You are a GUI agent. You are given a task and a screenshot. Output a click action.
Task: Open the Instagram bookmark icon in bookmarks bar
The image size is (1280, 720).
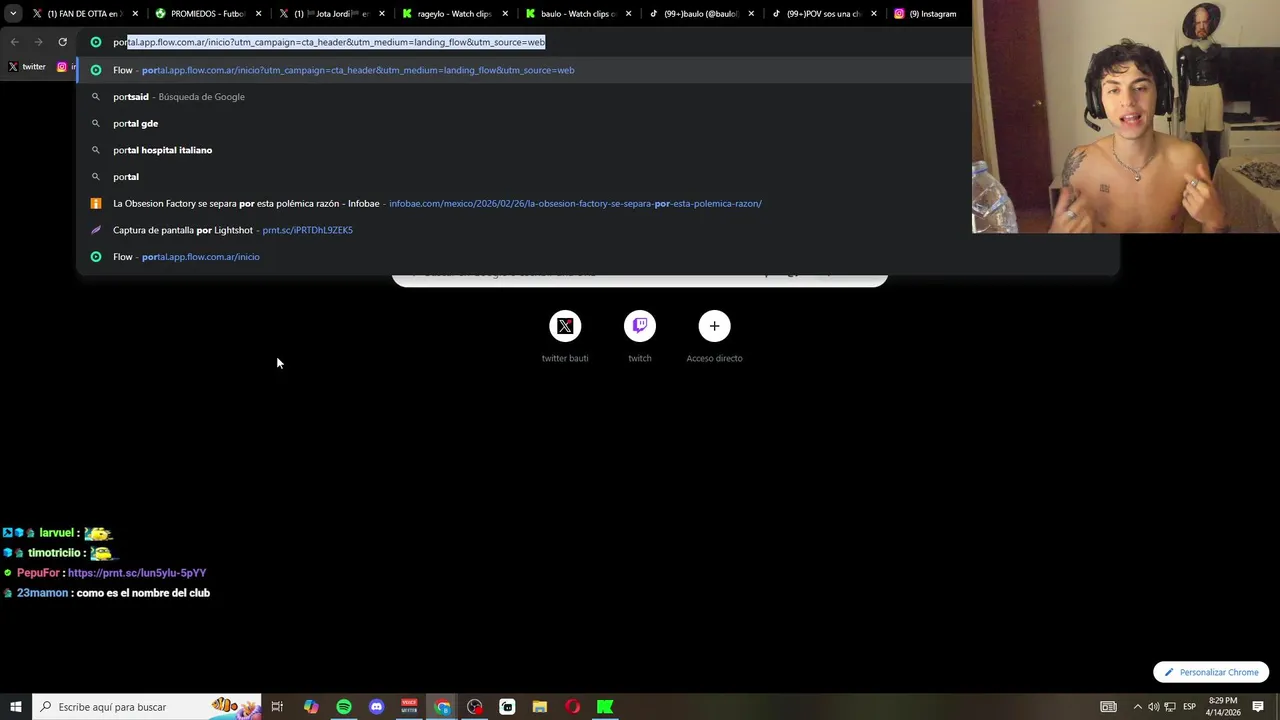tap(62, 67)
